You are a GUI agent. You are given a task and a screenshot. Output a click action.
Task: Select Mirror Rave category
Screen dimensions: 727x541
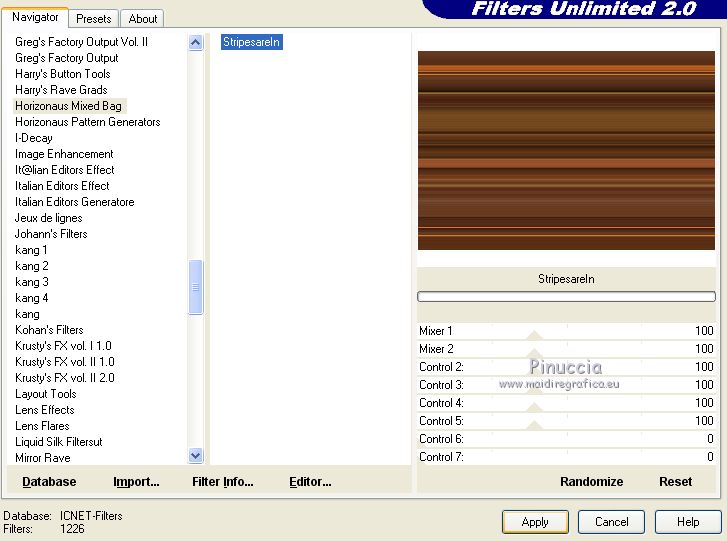43,458
